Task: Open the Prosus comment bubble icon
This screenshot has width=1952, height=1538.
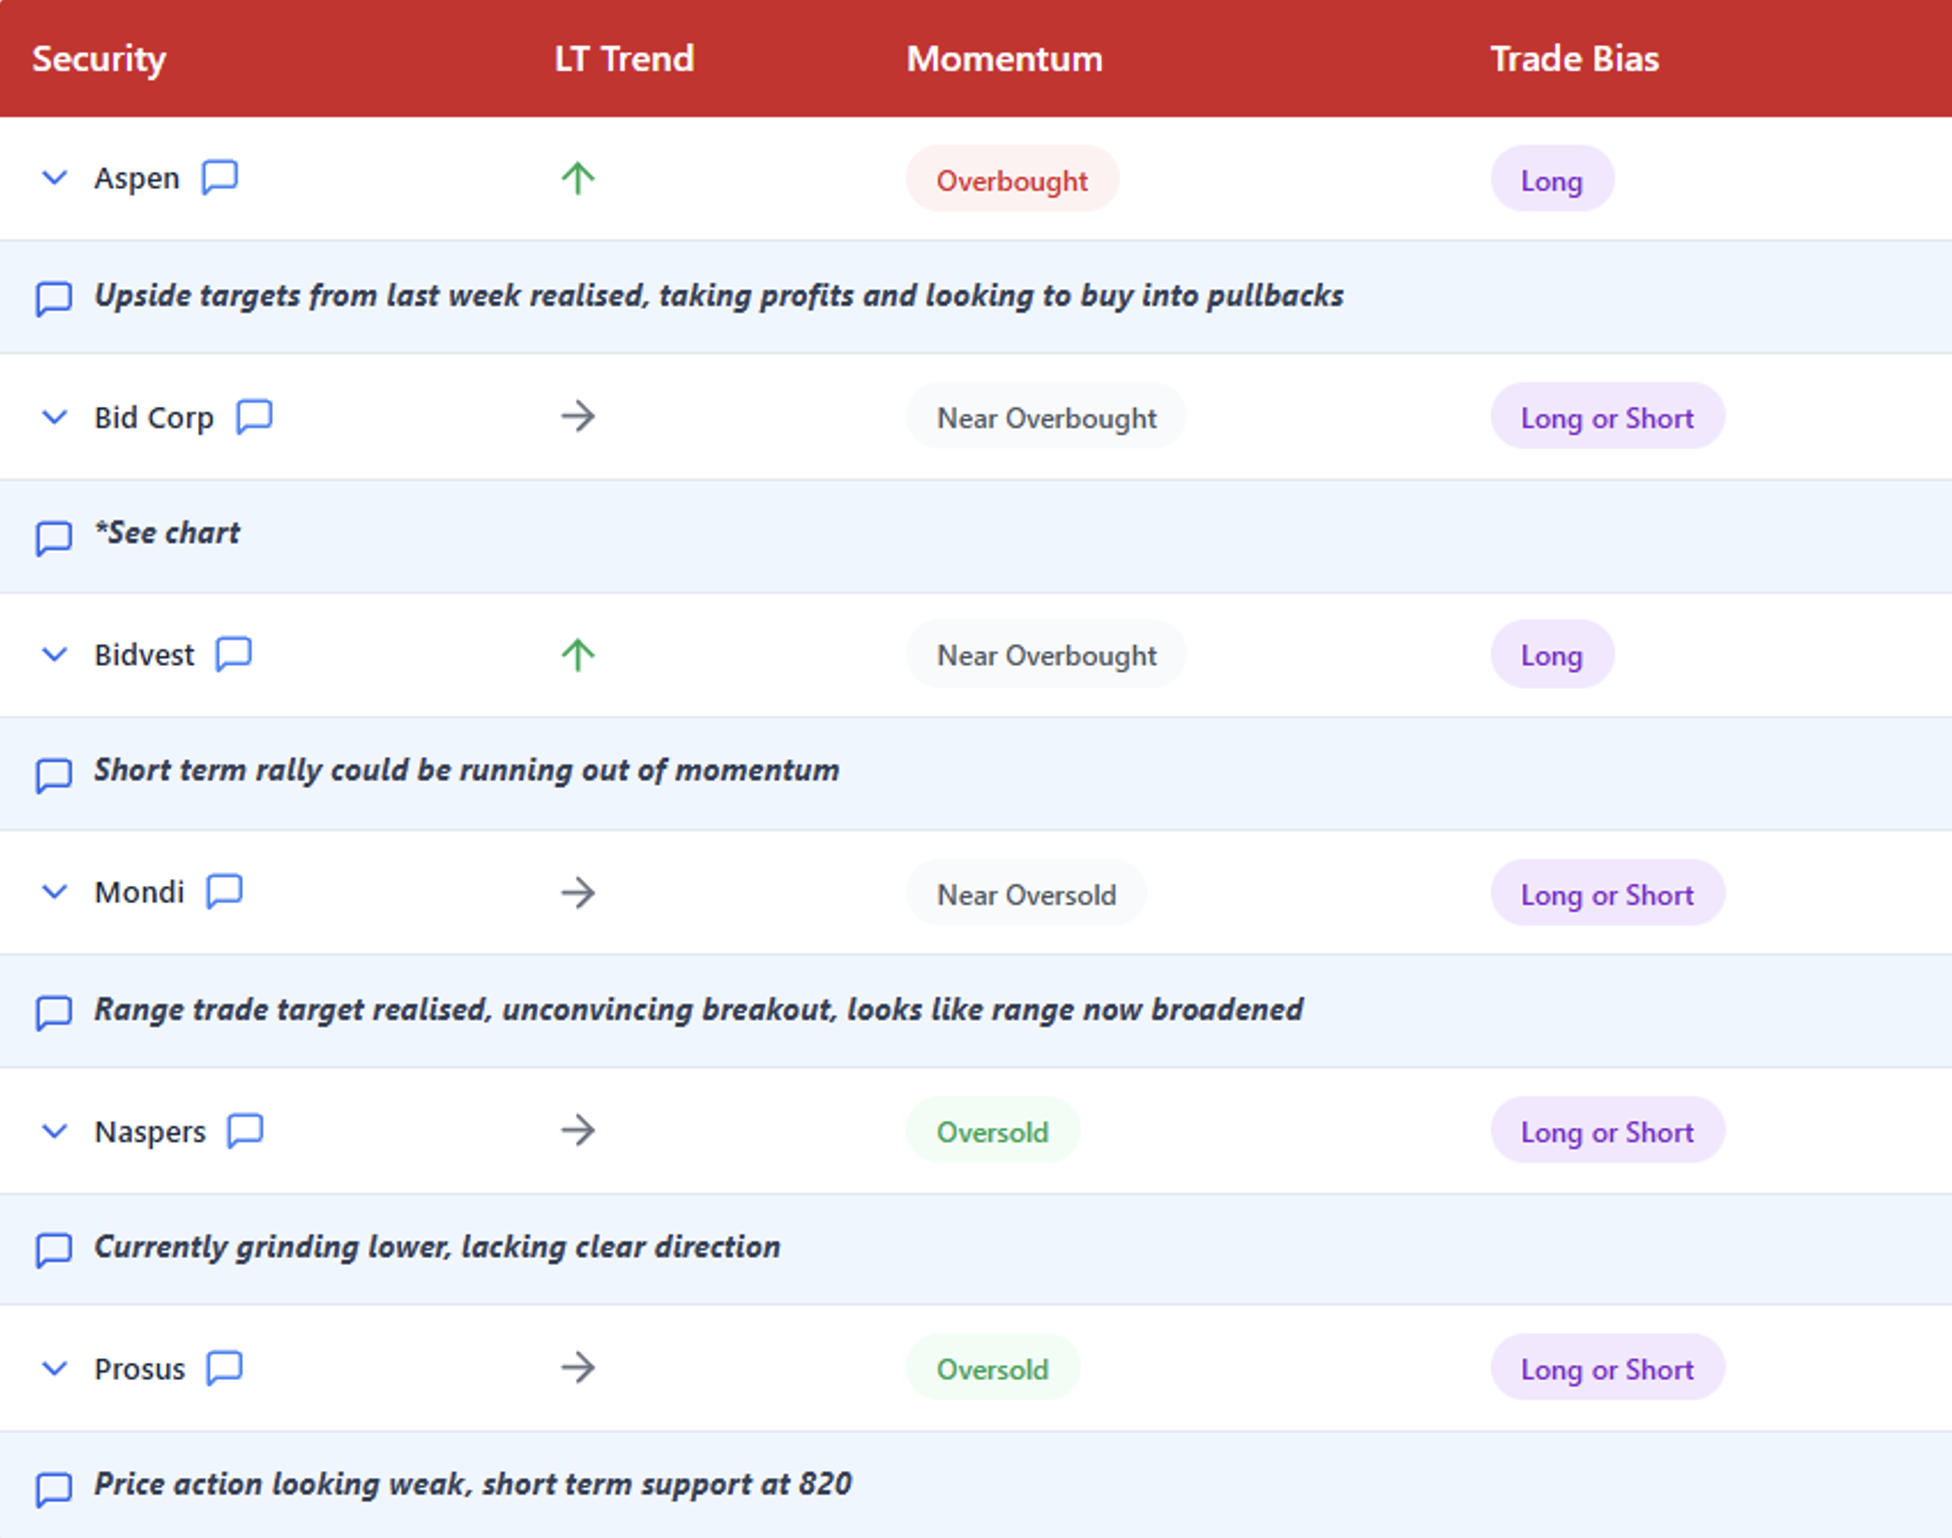Action: tap(224, 1368)
